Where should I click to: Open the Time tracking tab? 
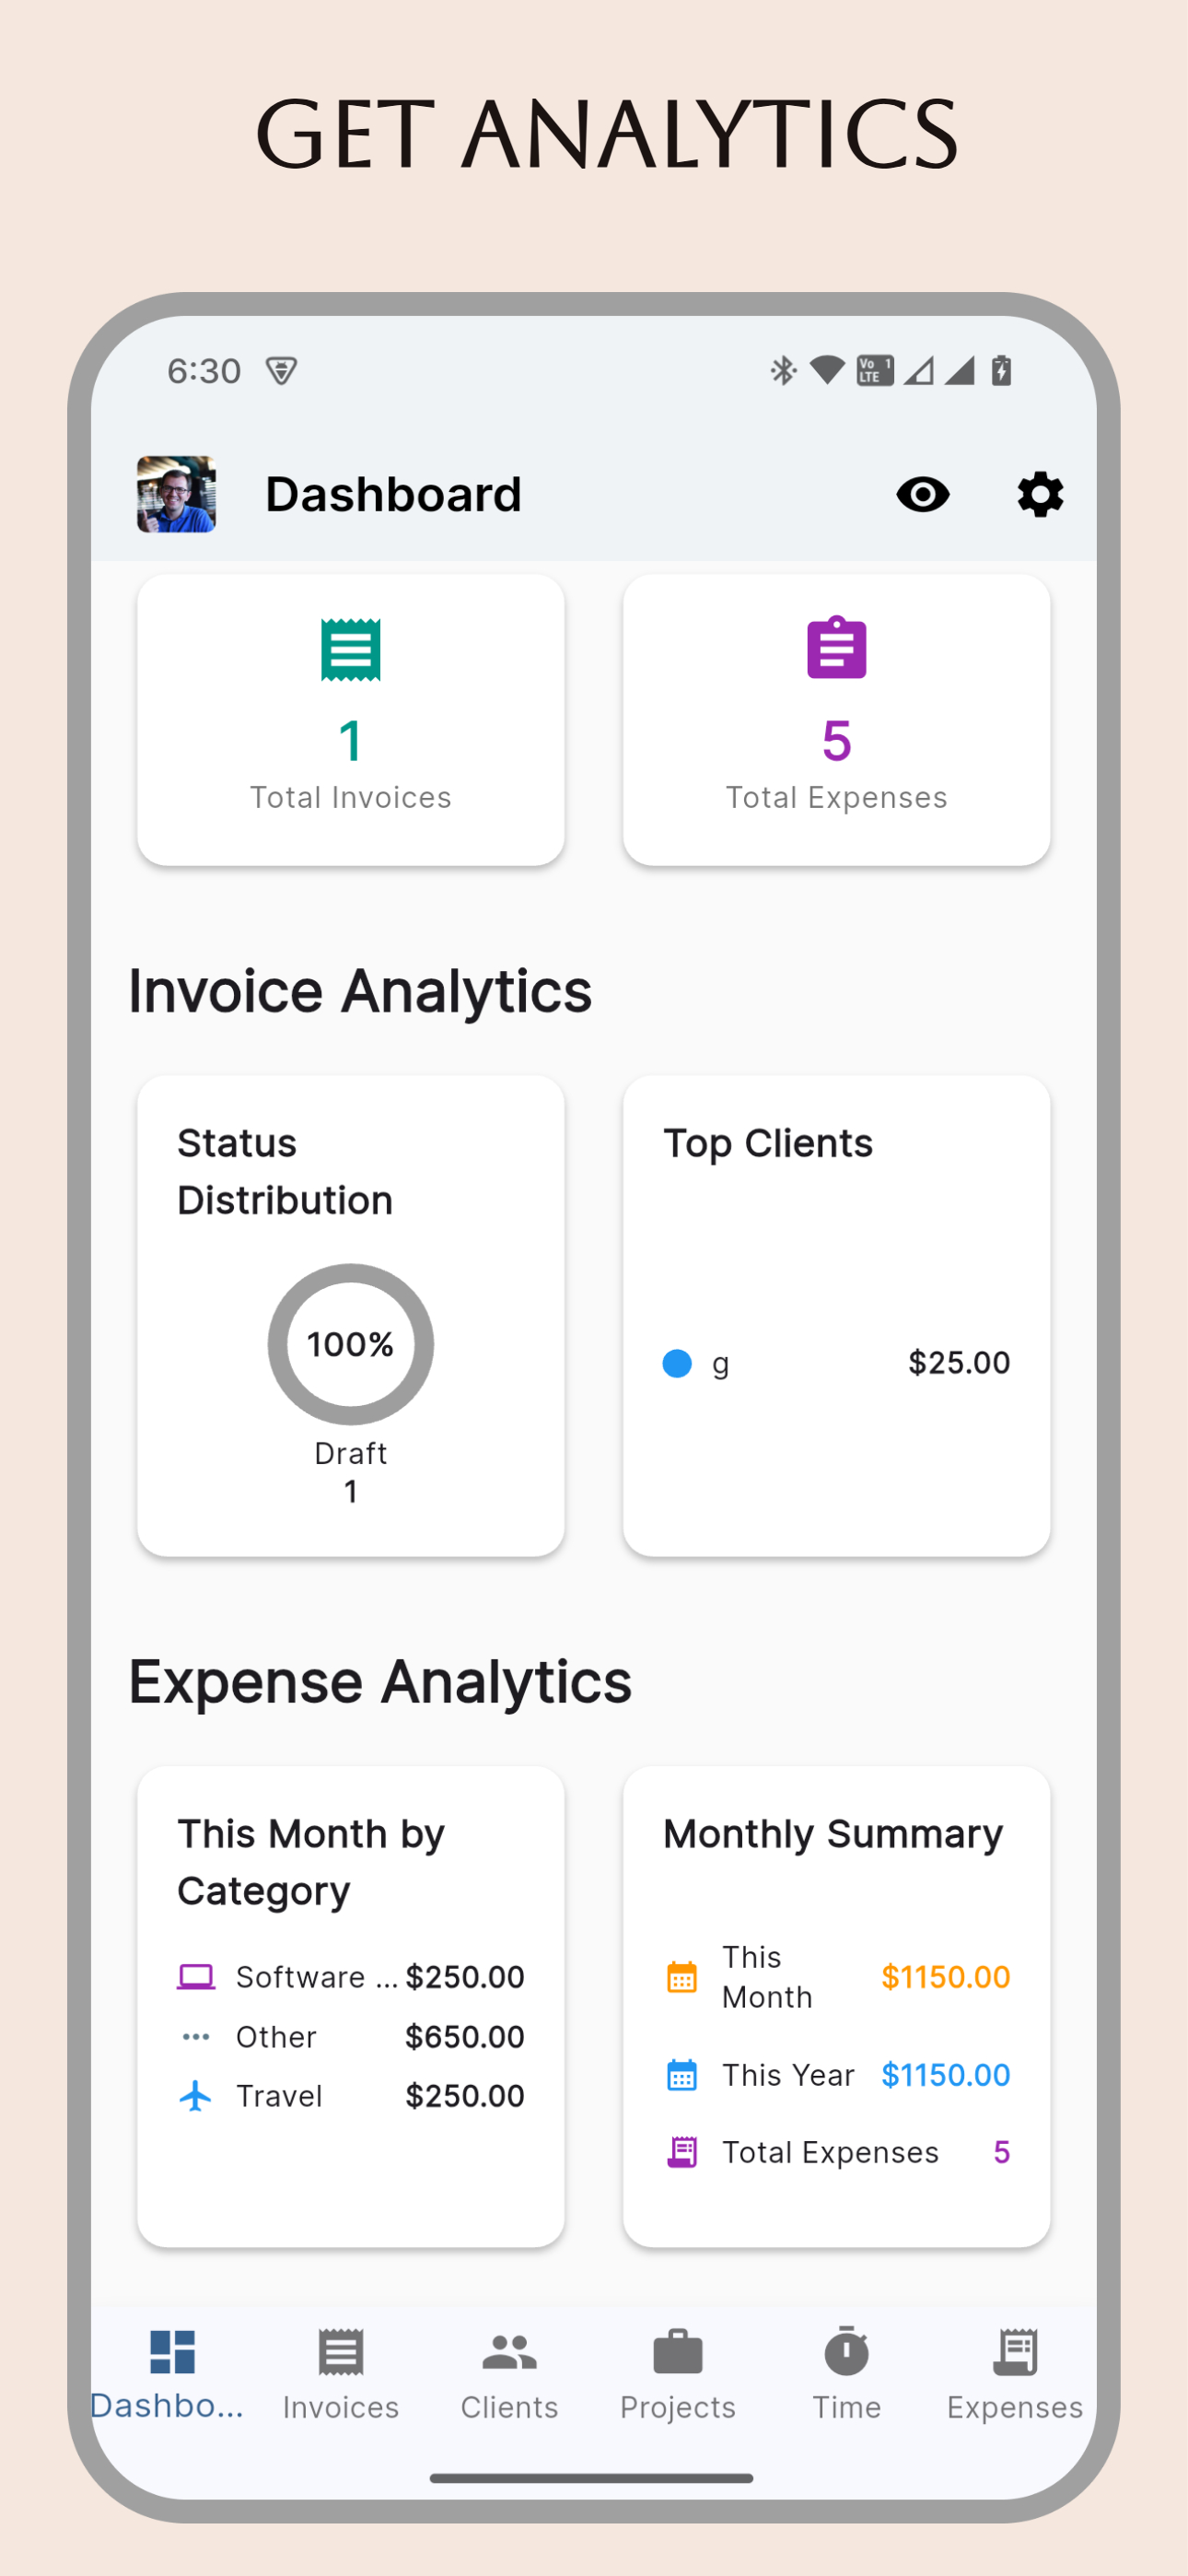(846, 2372)
